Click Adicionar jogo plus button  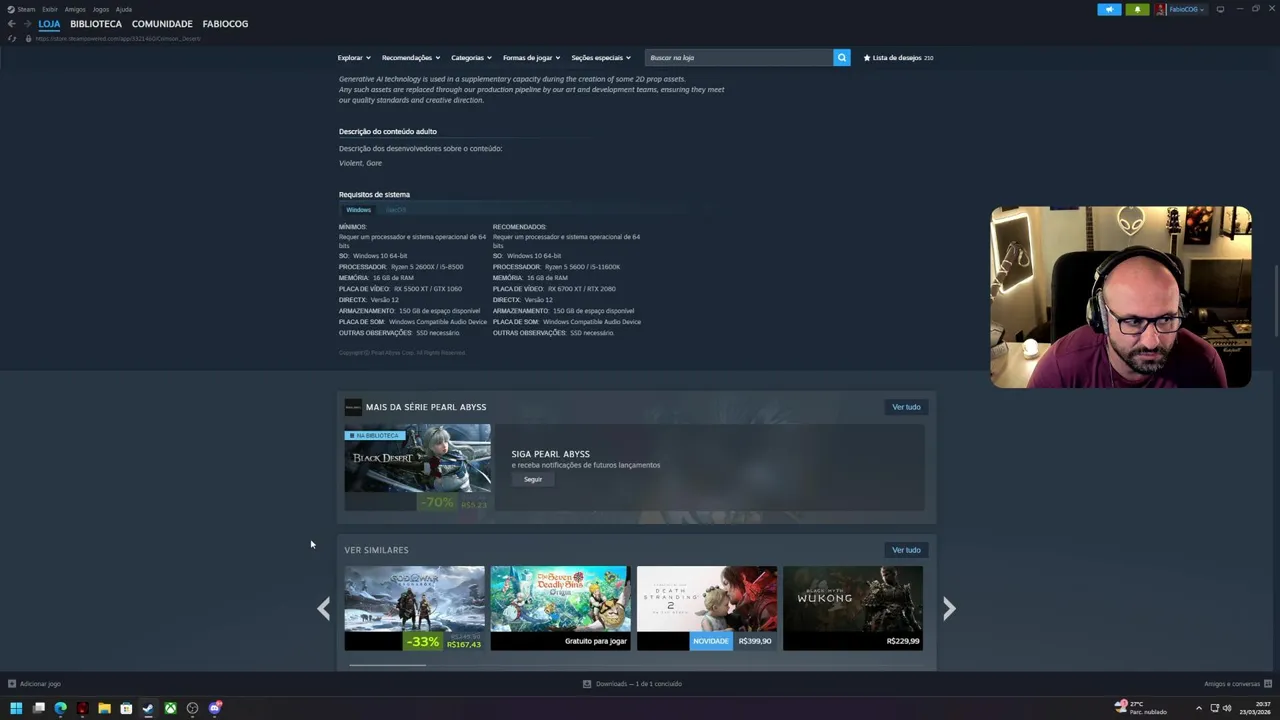click(34, 684)
